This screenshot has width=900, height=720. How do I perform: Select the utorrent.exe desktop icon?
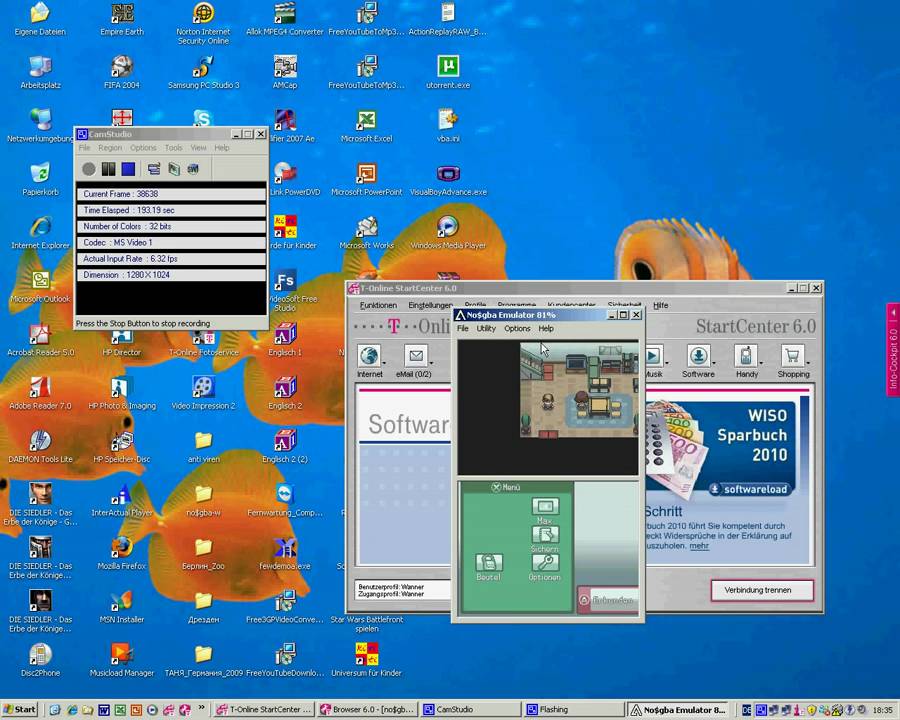pyautogui.click(x=448, y=72)
